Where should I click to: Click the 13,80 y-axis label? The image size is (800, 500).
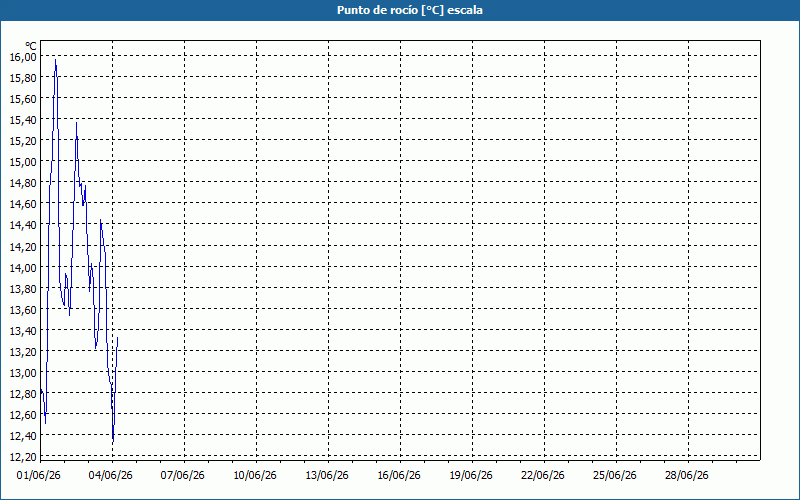(x=23, y=288)
